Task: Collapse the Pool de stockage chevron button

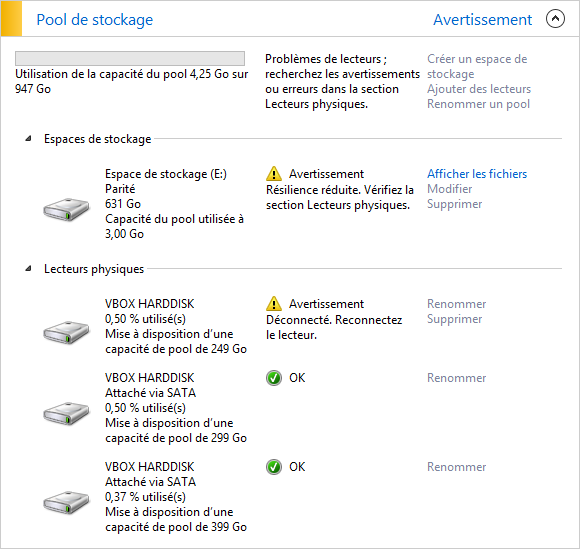Action: 555,19
